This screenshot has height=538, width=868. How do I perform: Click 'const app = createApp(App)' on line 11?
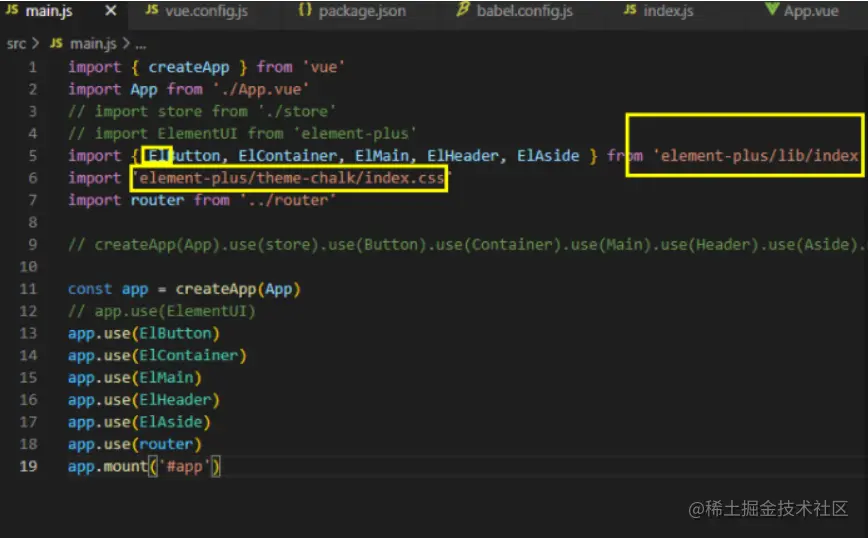[184, 289]
